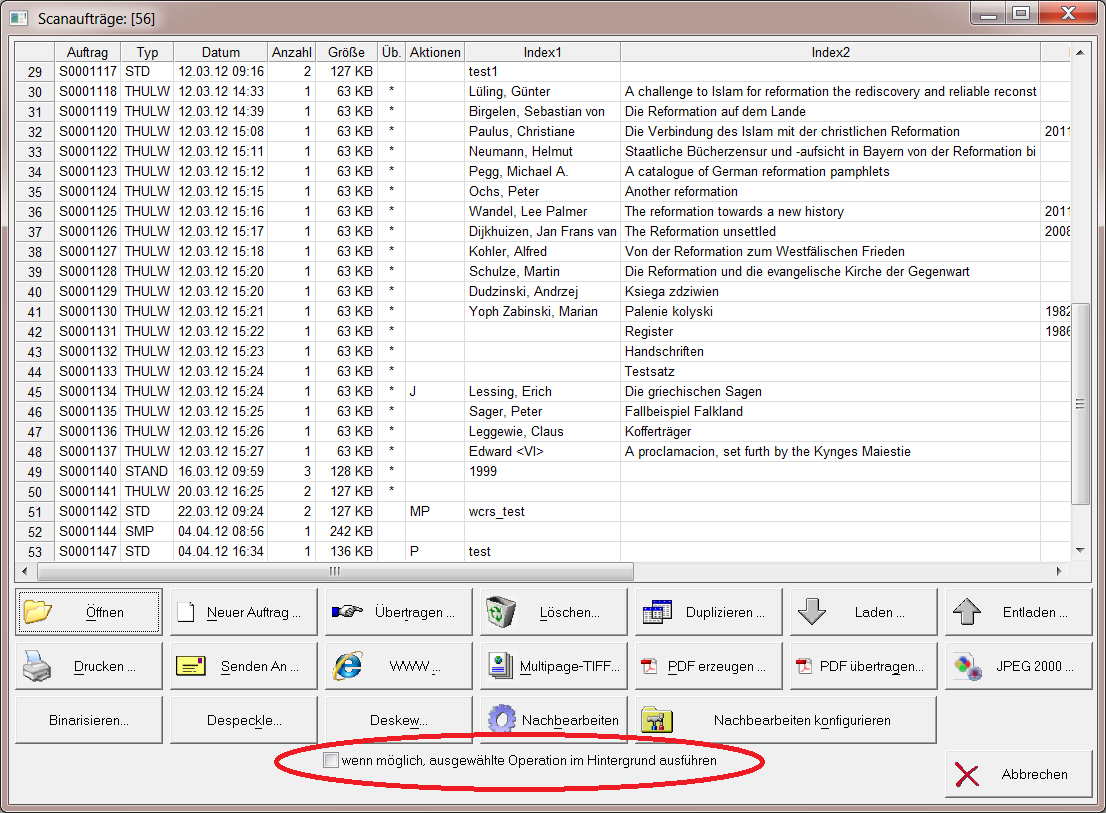
Task: Select order S0001123 cell
Action: [87, 171]
